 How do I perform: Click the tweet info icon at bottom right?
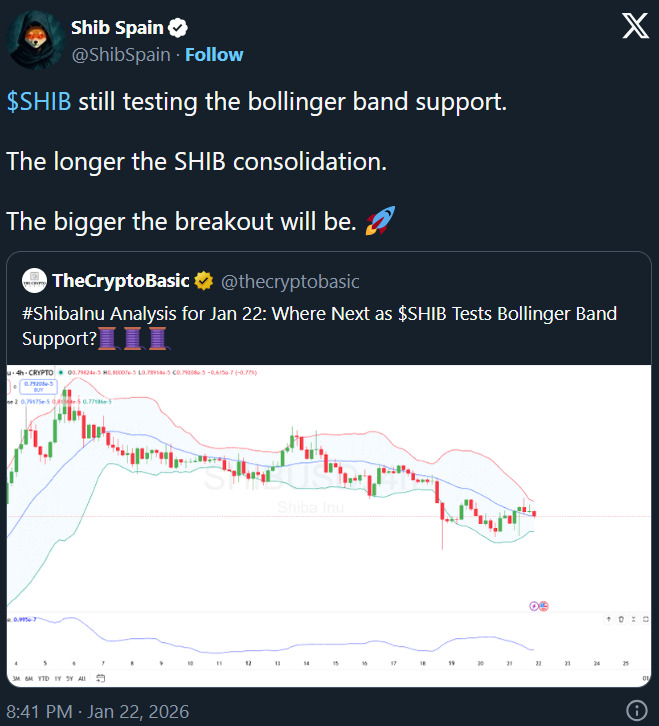(636, 710)
